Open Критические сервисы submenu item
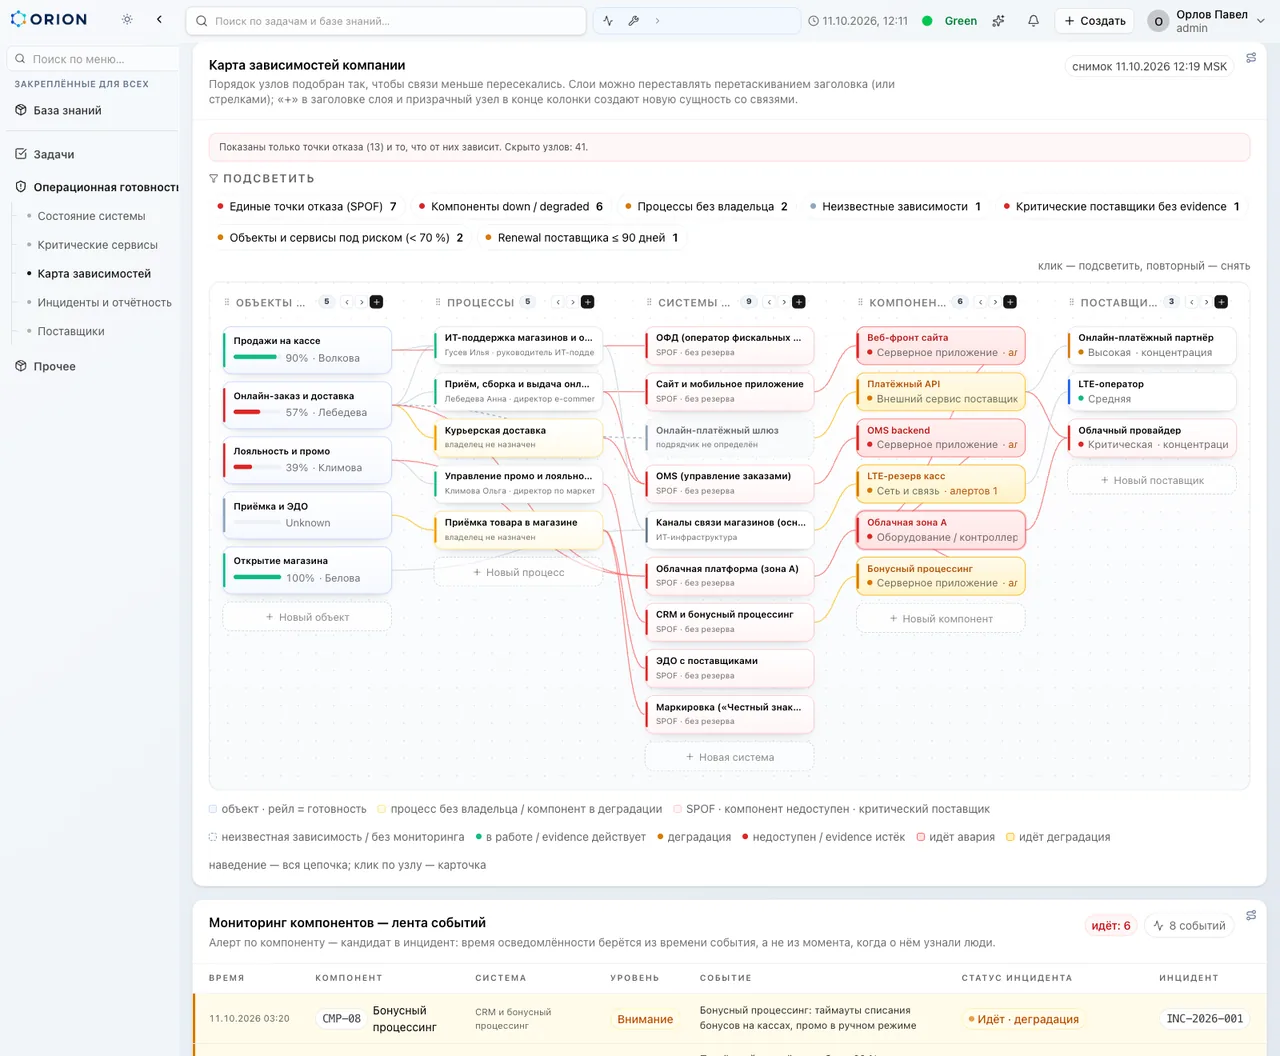The height and width of the screenshot is (1056, 1280). [97, 245]
